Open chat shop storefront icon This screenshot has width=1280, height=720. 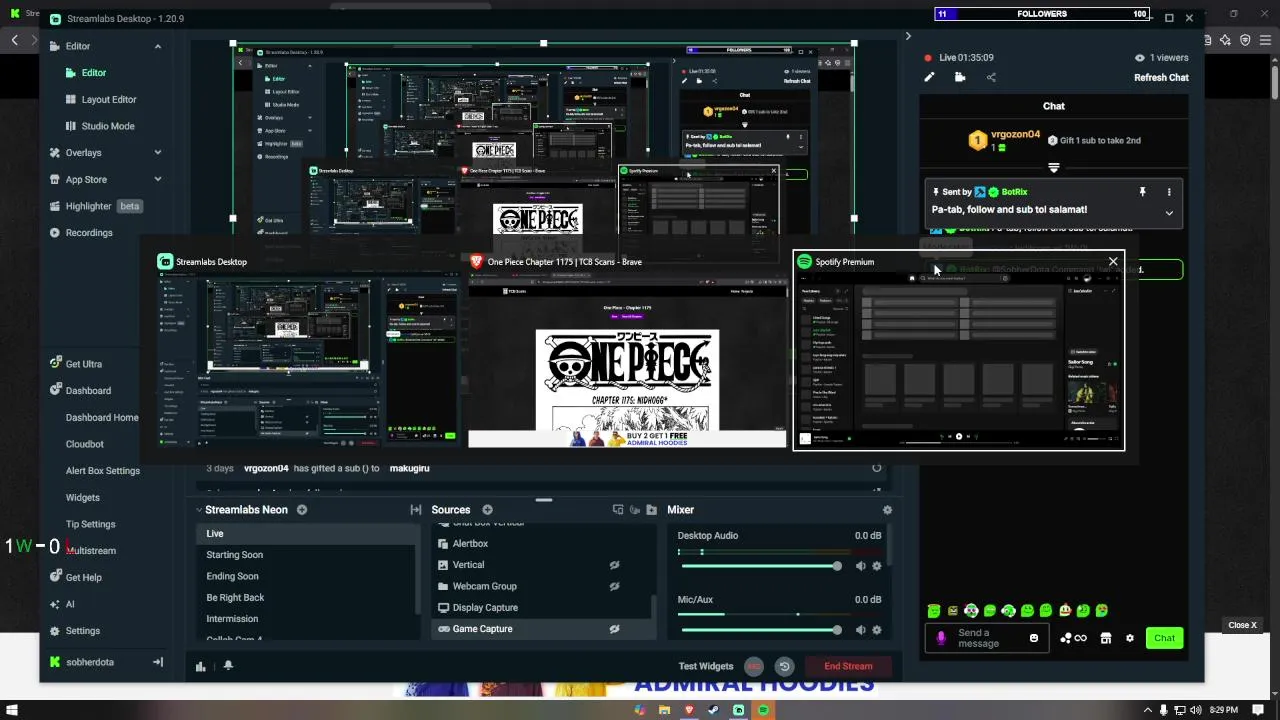point(1106,638)
